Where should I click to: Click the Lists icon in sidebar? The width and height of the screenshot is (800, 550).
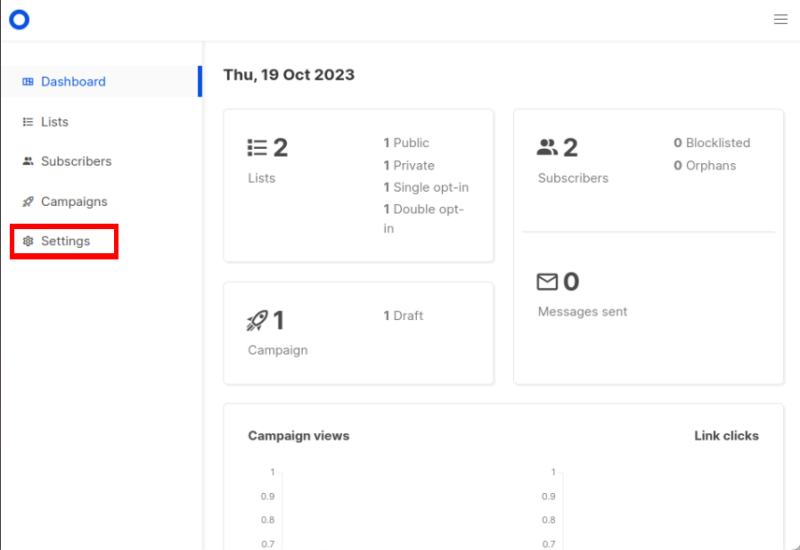(28, 122)
